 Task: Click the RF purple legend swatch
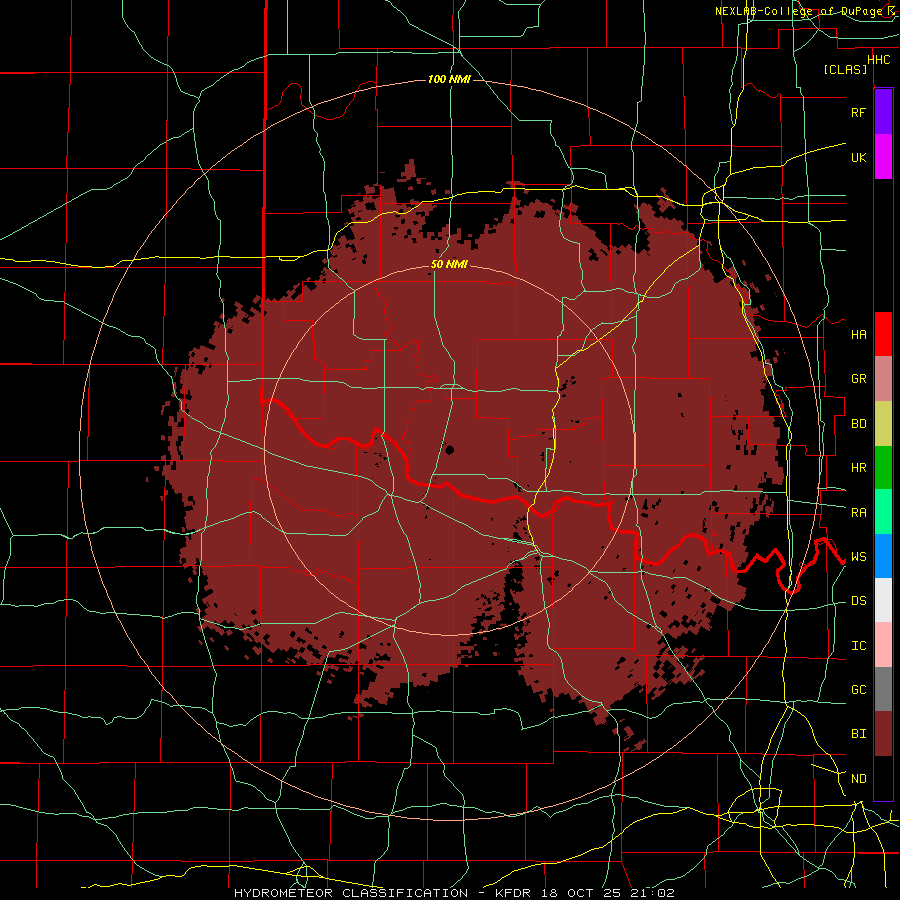(883, 112)
